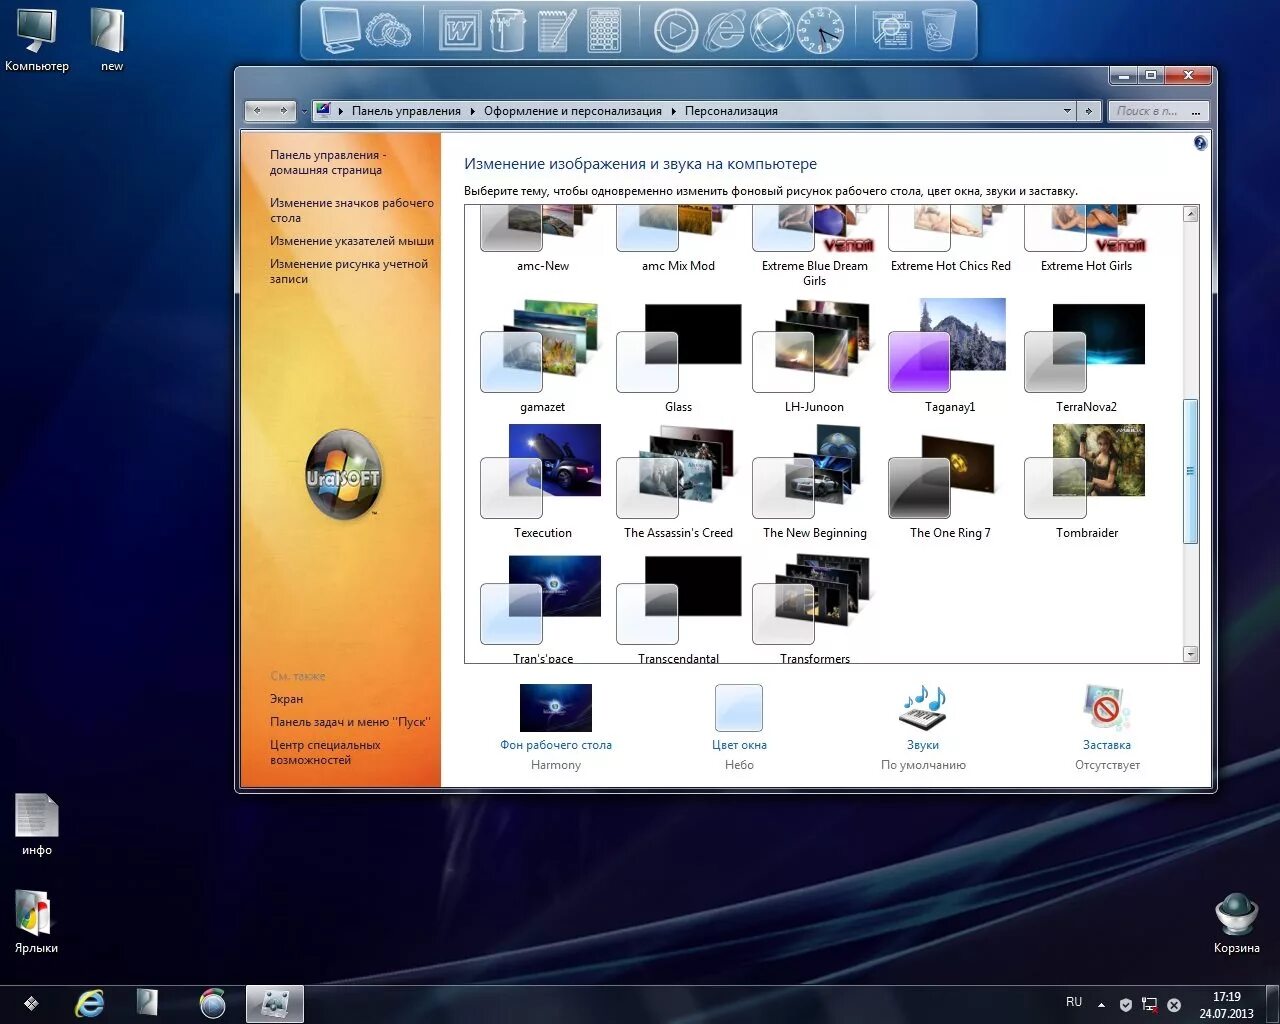Open the 'Заставка' screensaver settings
The height and width of the screenshot is (1024, 1280).
1107,727
